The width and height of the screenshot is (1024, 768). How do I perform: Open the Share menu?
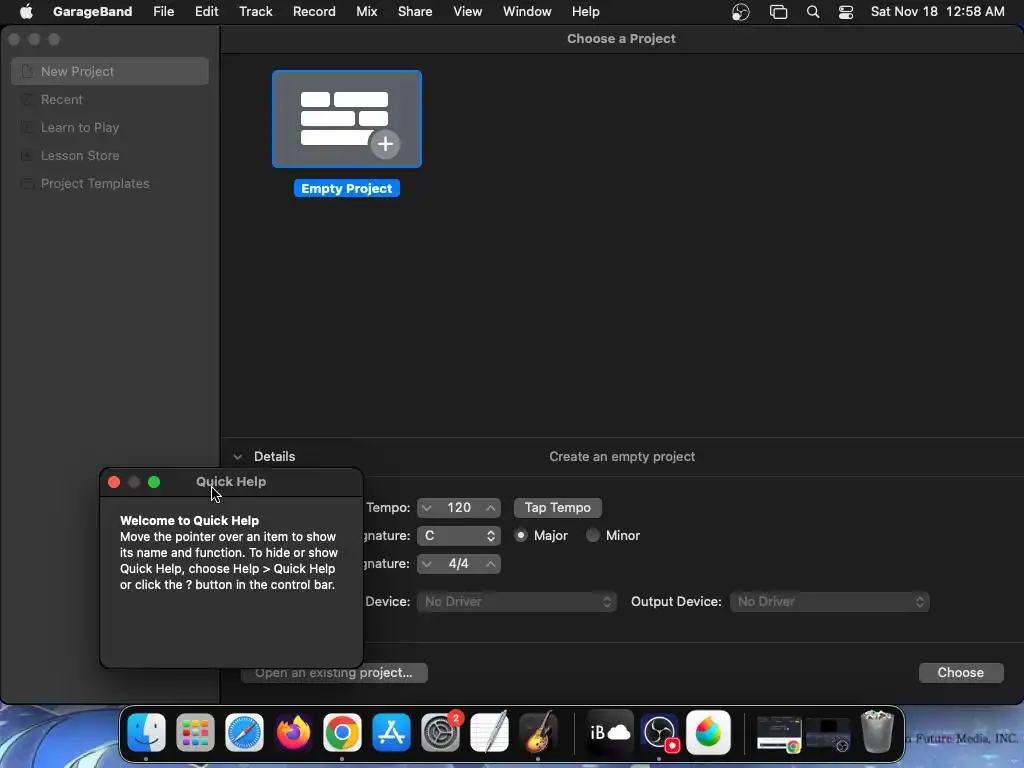click(415, 12)
